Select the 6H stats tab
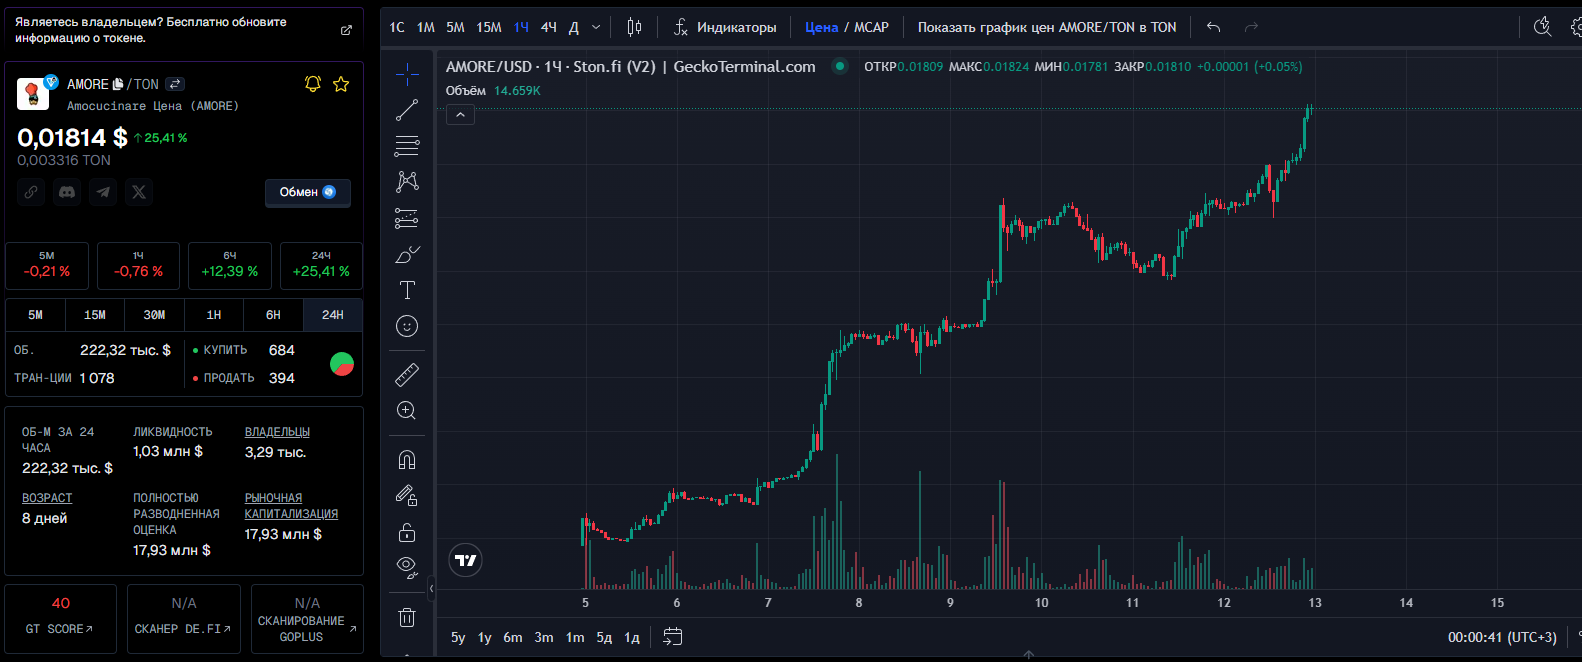Image resolution: width=1582 pixels, height=662 pixels. point(273,315)
